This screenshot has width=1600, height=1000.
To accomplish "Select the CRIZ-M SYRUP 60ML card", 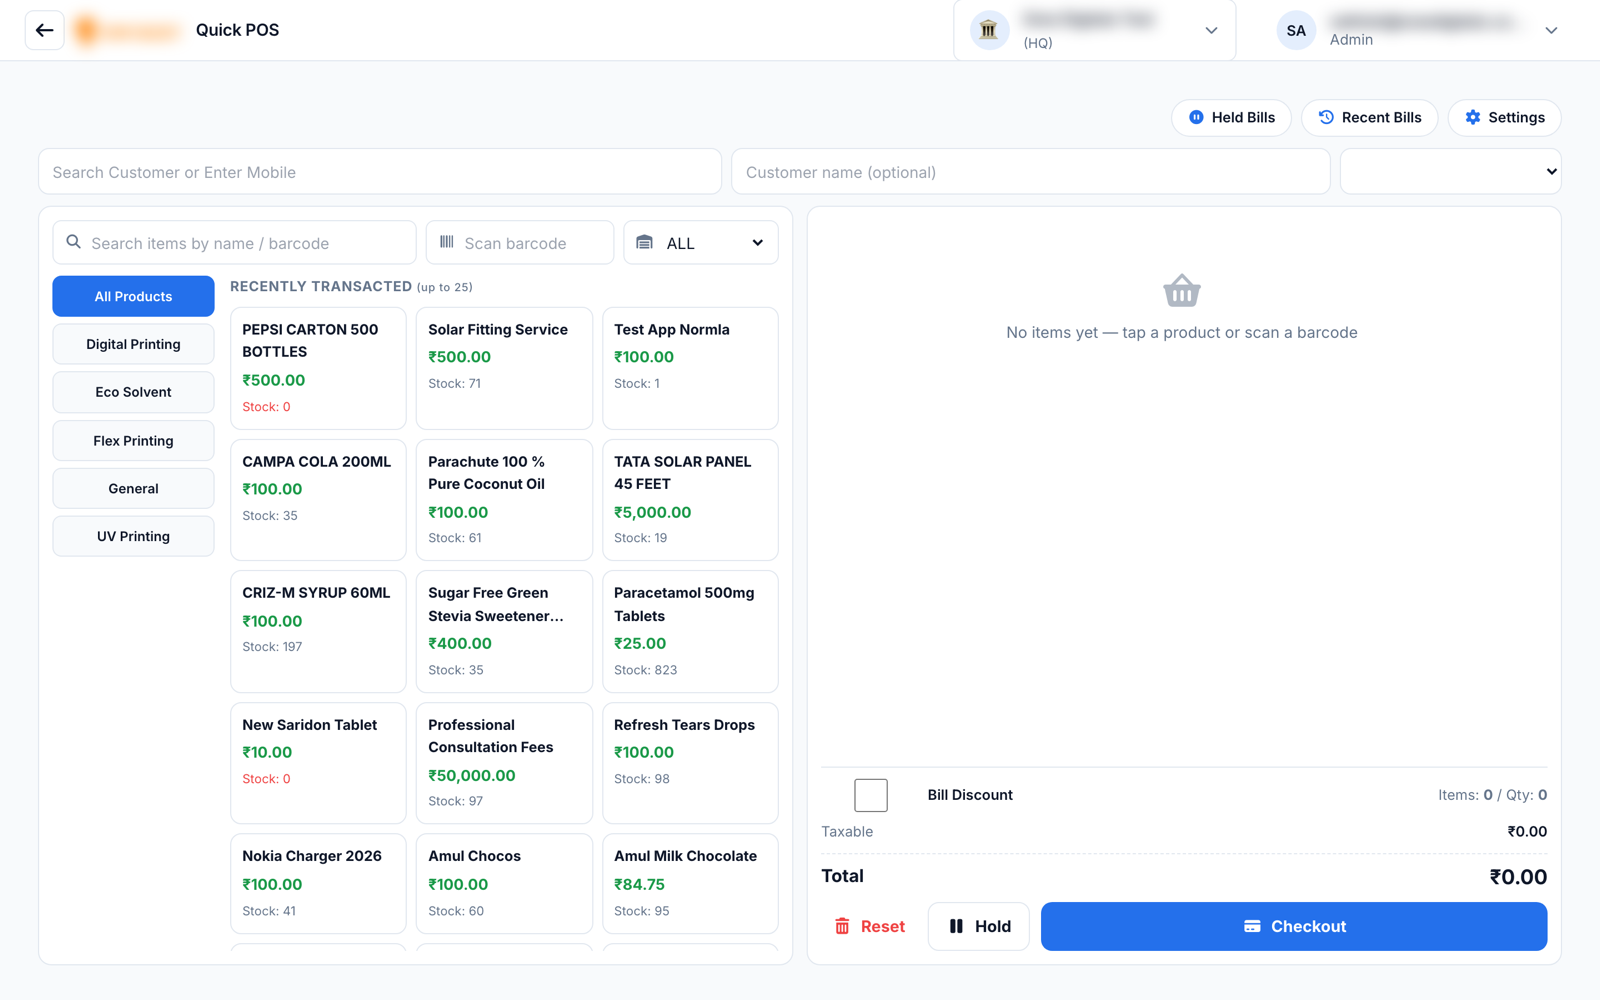I will 318,632.
